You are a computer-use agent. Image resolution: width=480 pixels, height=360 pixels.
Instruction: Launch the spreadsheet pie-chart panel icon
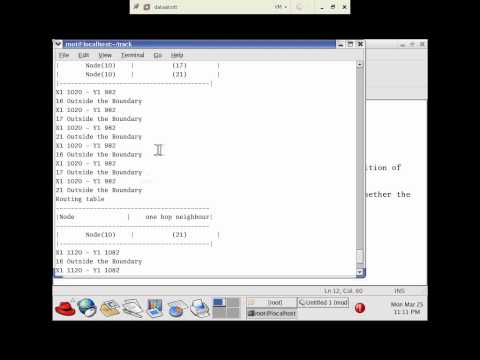coord(177,308)
